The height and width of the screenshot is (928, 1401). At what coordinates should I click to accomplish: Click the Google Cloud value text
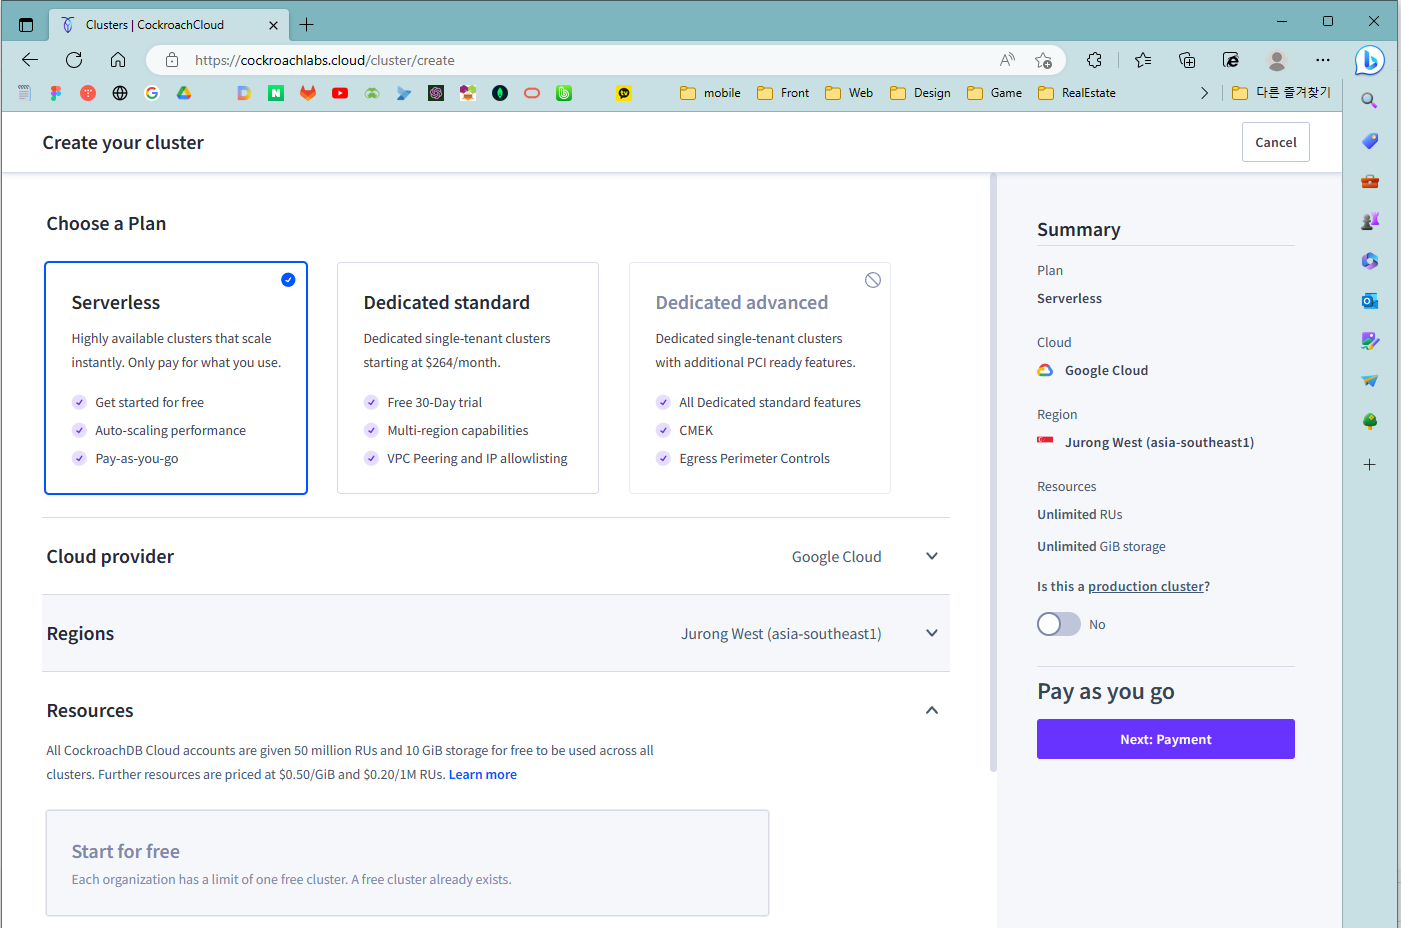pos(836,557)
